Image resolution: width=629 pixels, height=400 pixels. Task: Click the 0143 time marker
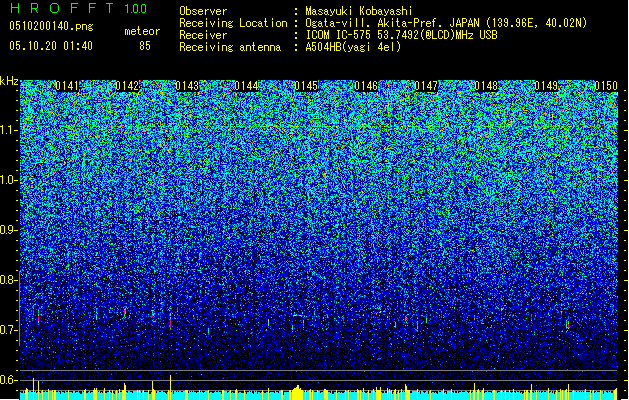coord(187,86)
